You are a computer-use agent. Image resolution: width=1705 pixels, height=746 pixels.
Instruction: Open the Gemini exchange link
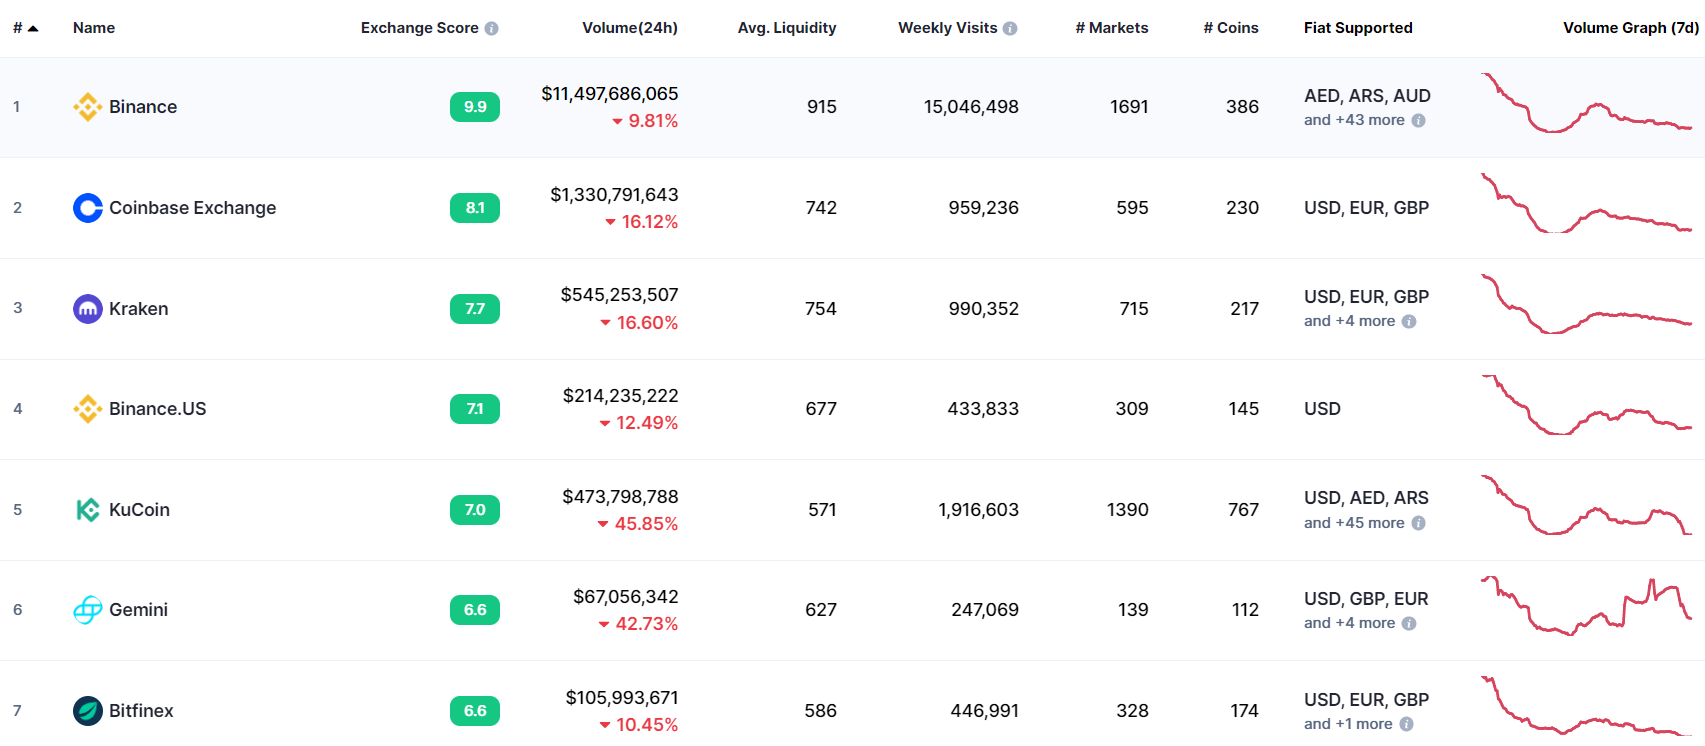coord(138,610)
